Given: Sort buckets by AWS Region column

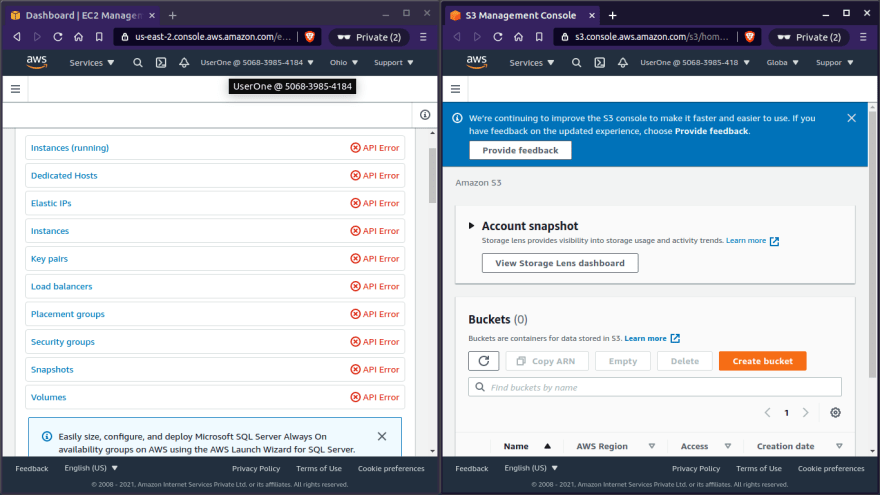Looking at the screenshot, I should 615,446.
